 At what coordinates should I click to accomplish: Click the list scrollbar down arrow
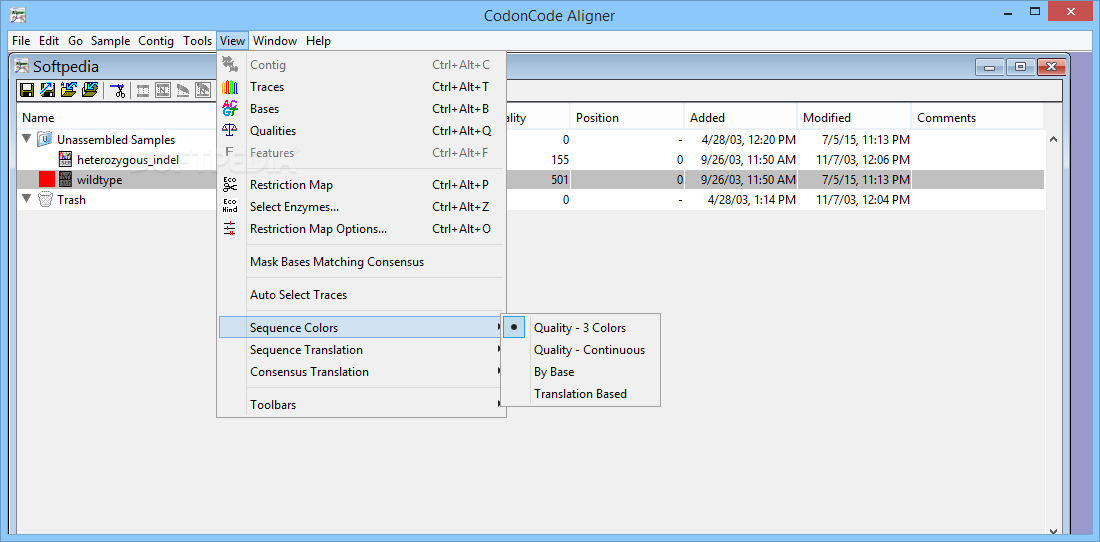point(1052,531)
